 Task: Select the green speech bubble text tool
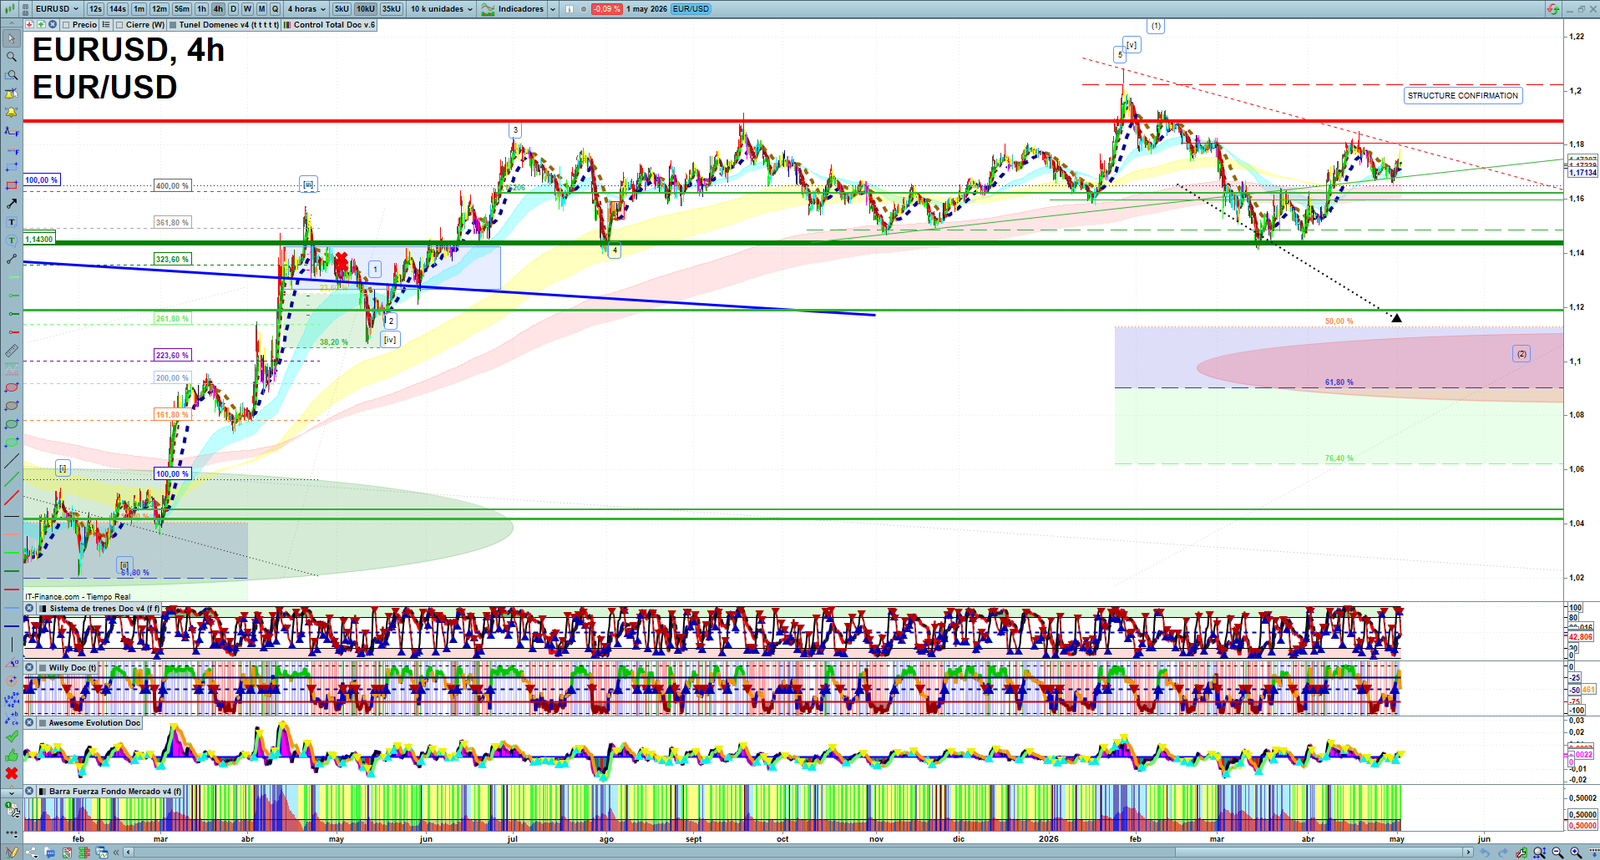pyautogui.click(x=11, y=240)
